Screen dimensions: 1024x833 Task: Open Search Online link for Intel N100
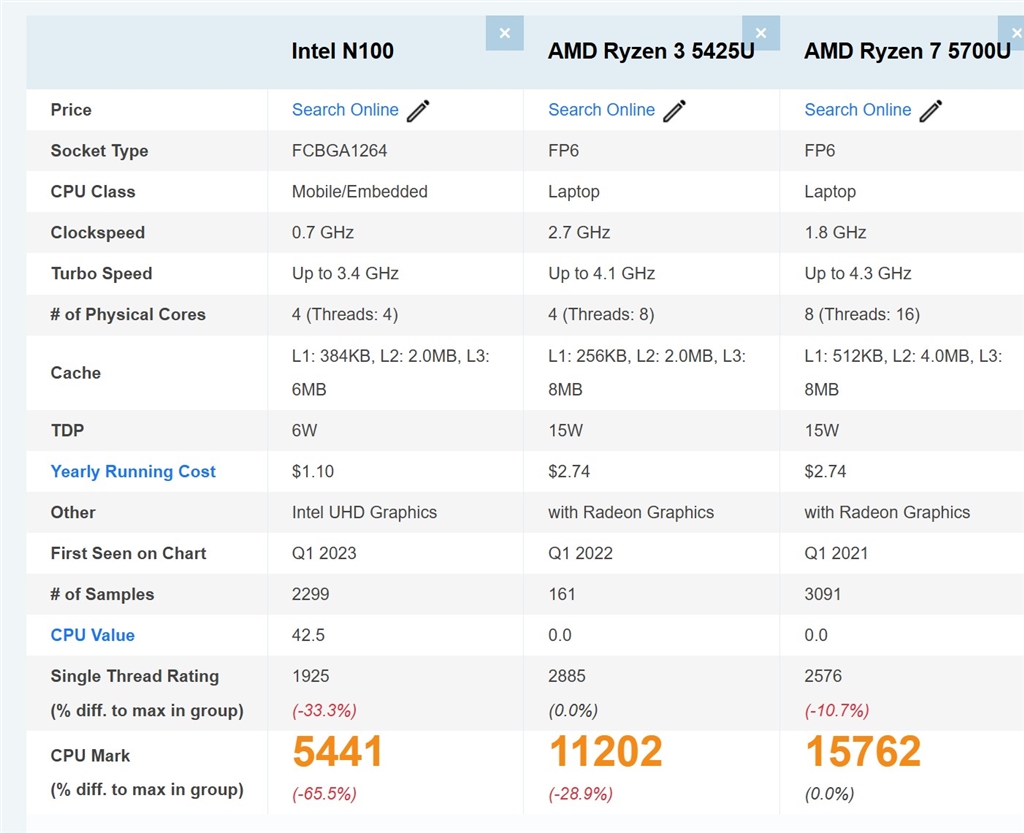345,110
